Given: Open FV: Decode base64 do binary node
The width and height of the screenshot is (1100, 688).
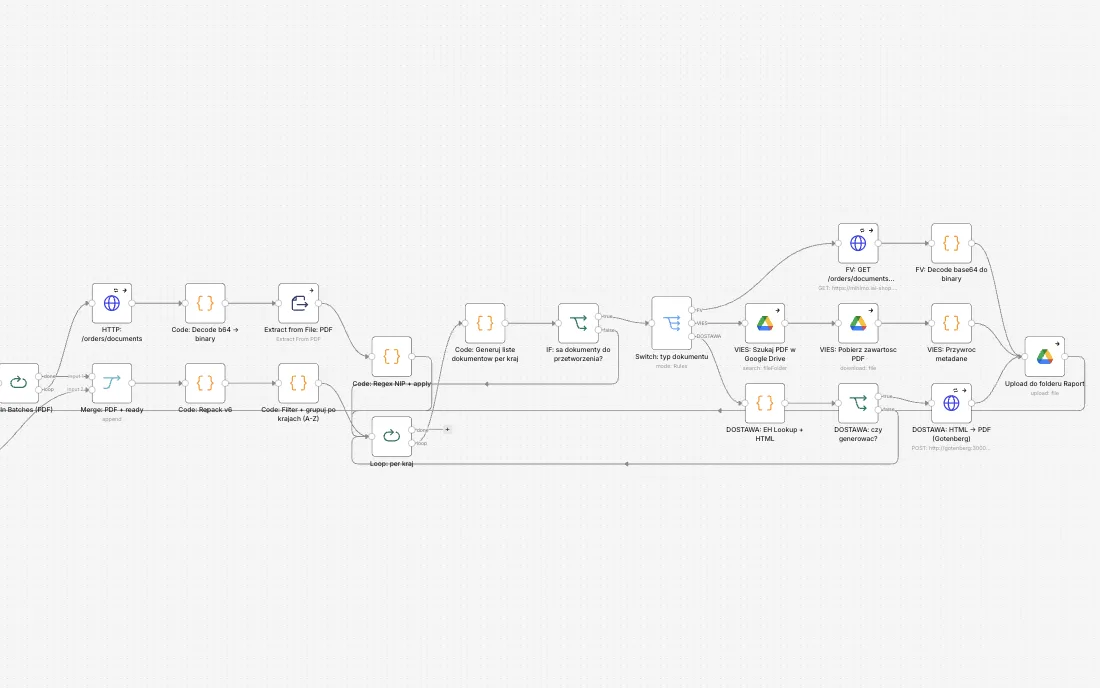Looking at the screenshot, I should point(951,243).
